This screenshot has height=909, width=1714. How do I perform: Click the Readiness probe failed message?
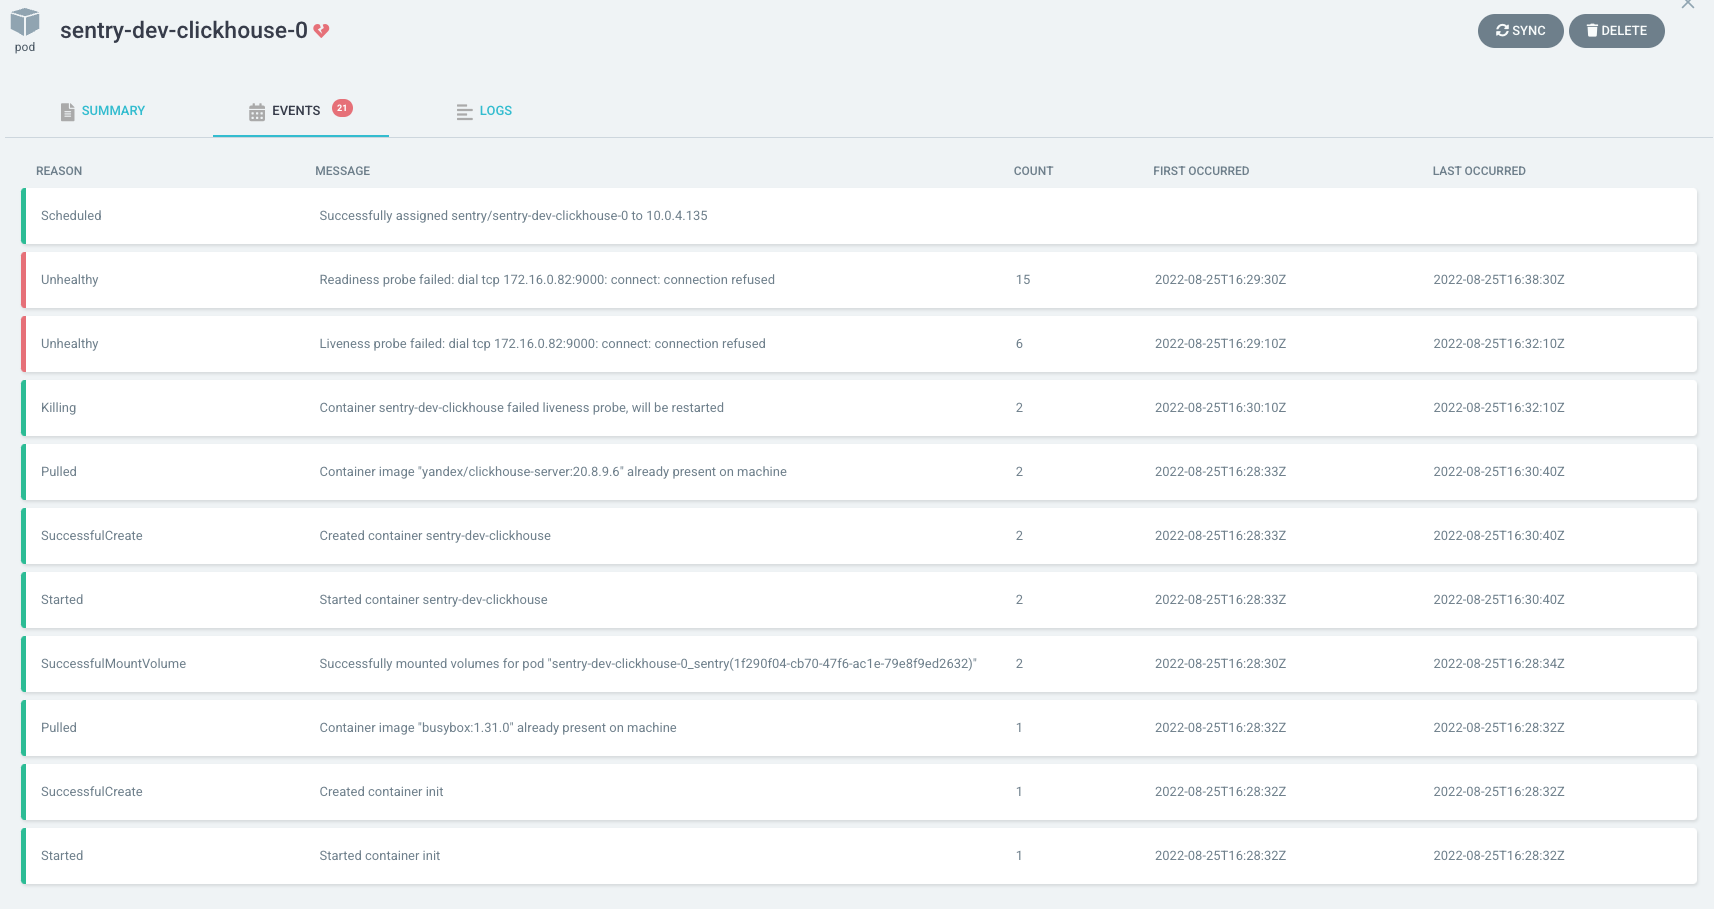pos(547,280)
